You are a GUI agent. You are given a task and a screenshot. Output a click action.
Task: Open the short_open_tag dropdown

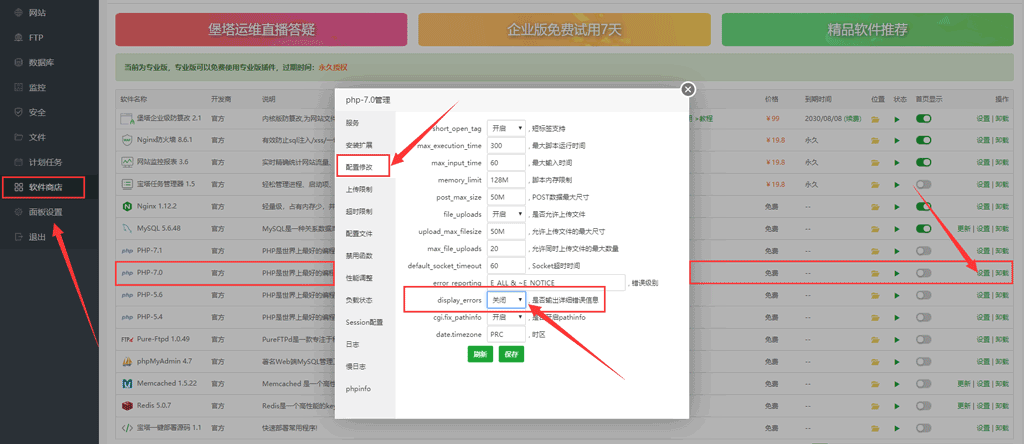tap(506, 128)
